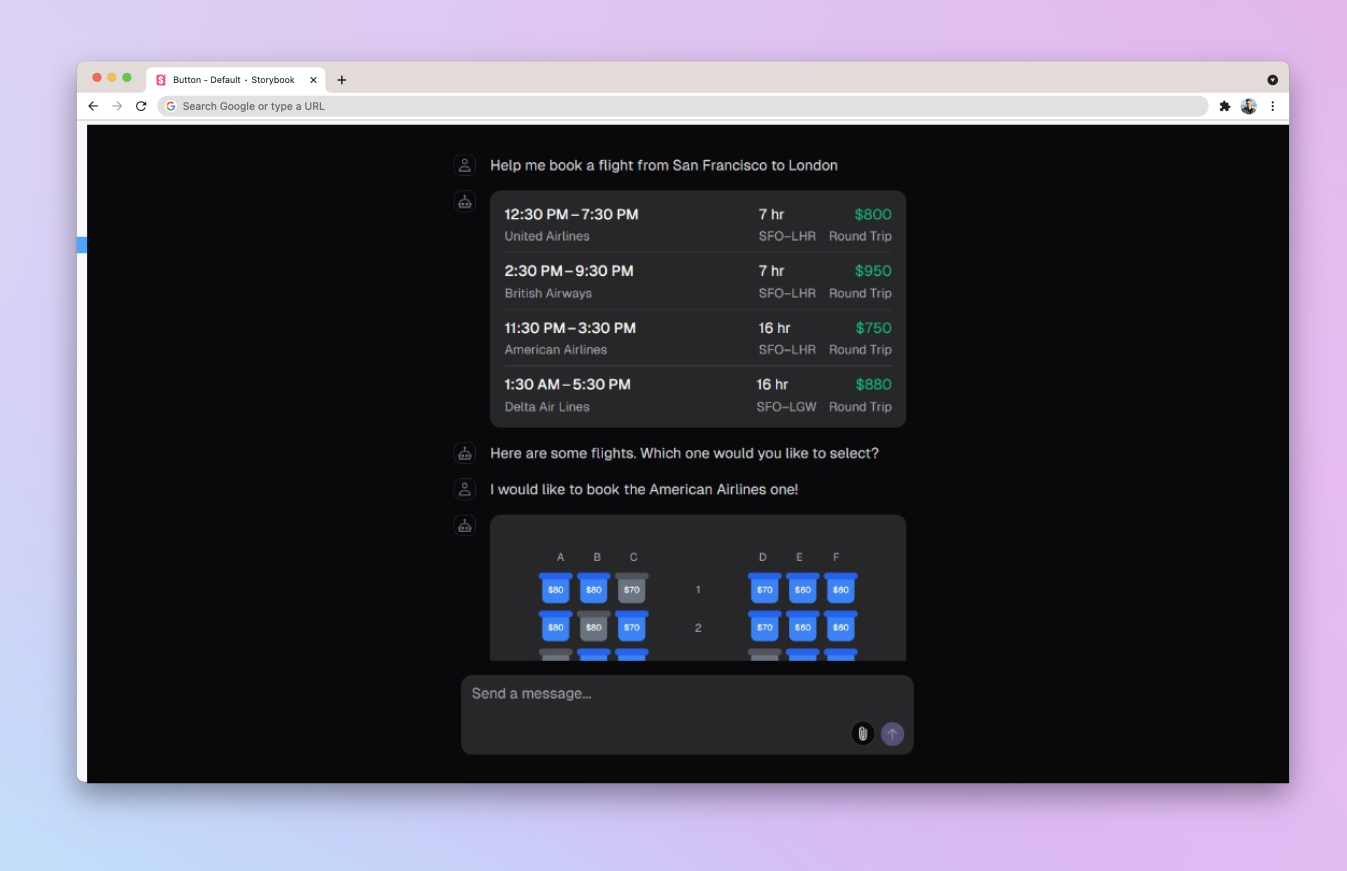Click the browser forward arrow

pos(117,106)
